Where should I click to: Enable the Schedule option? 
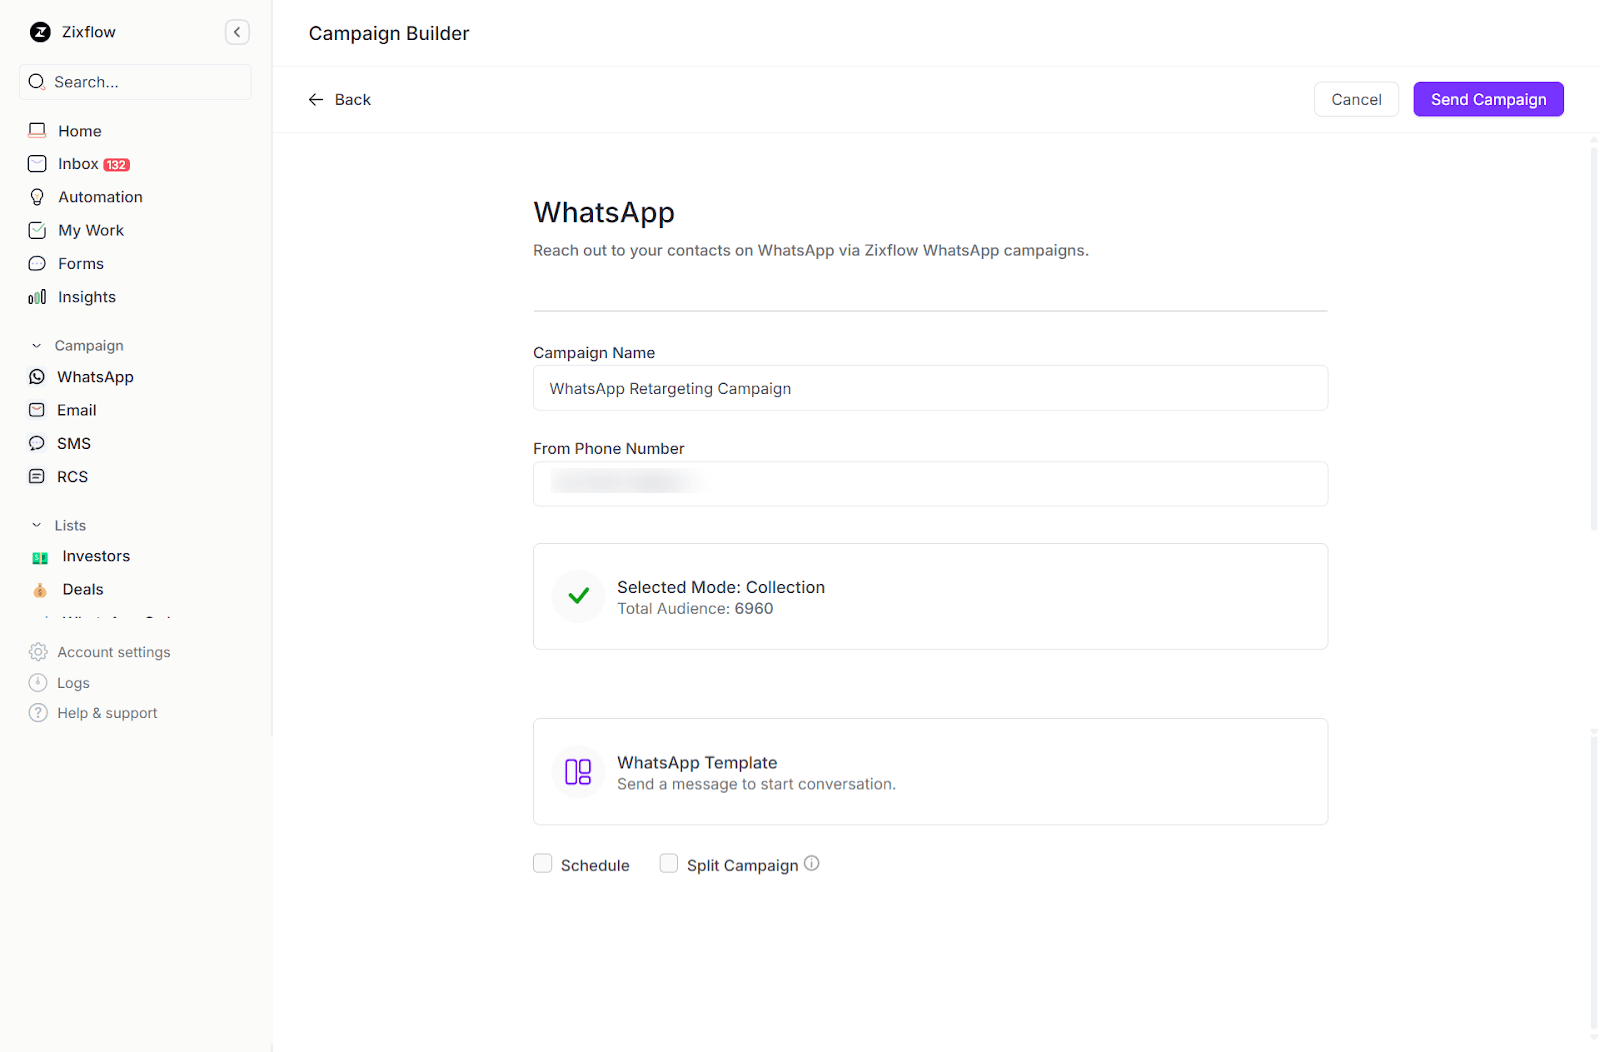pyautogui.click(x=542, y=863)
